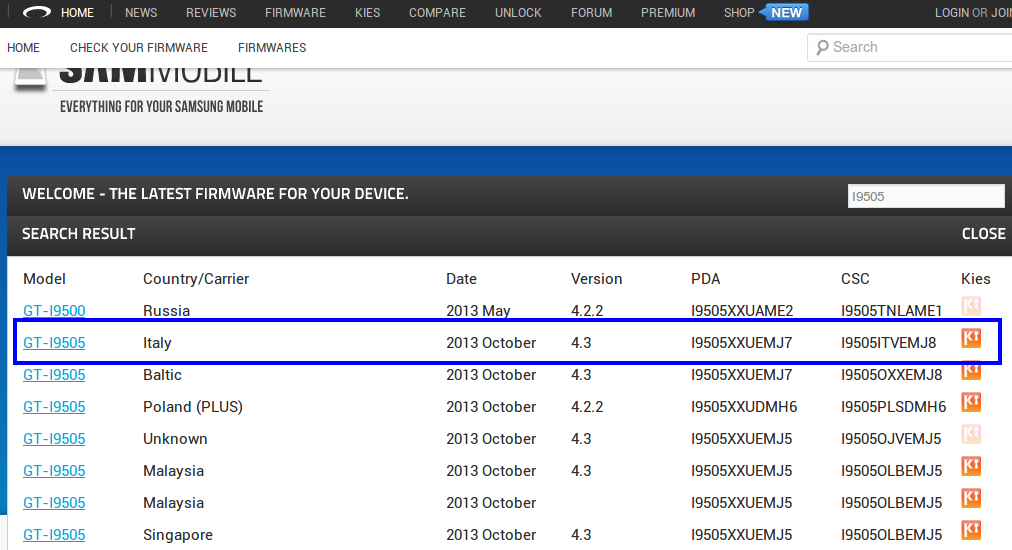The width and height of the screenshot is (1012, 550).
Task: Click the Singapore country cell
Action: tap(178, 535)
